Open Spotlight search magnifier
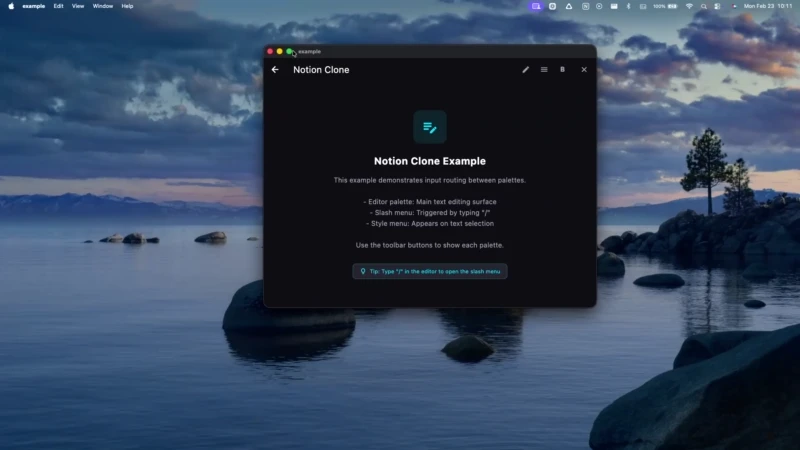The width and height of the screenshot is (800, 450). 704,6
